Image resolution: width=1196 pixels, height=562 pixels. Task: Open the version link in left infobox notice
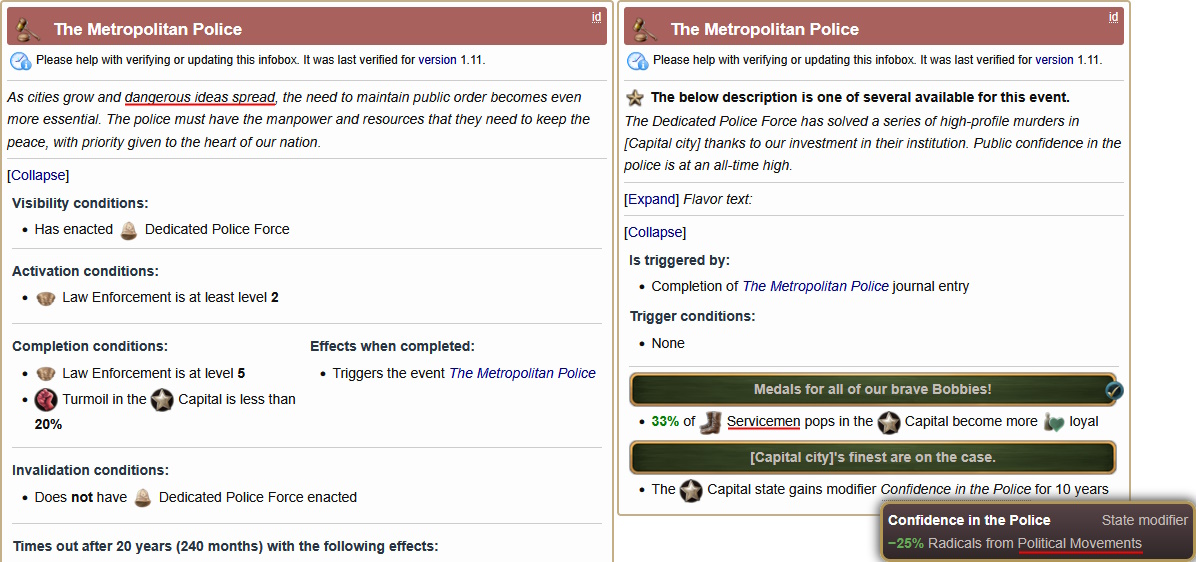pos(438,59)
